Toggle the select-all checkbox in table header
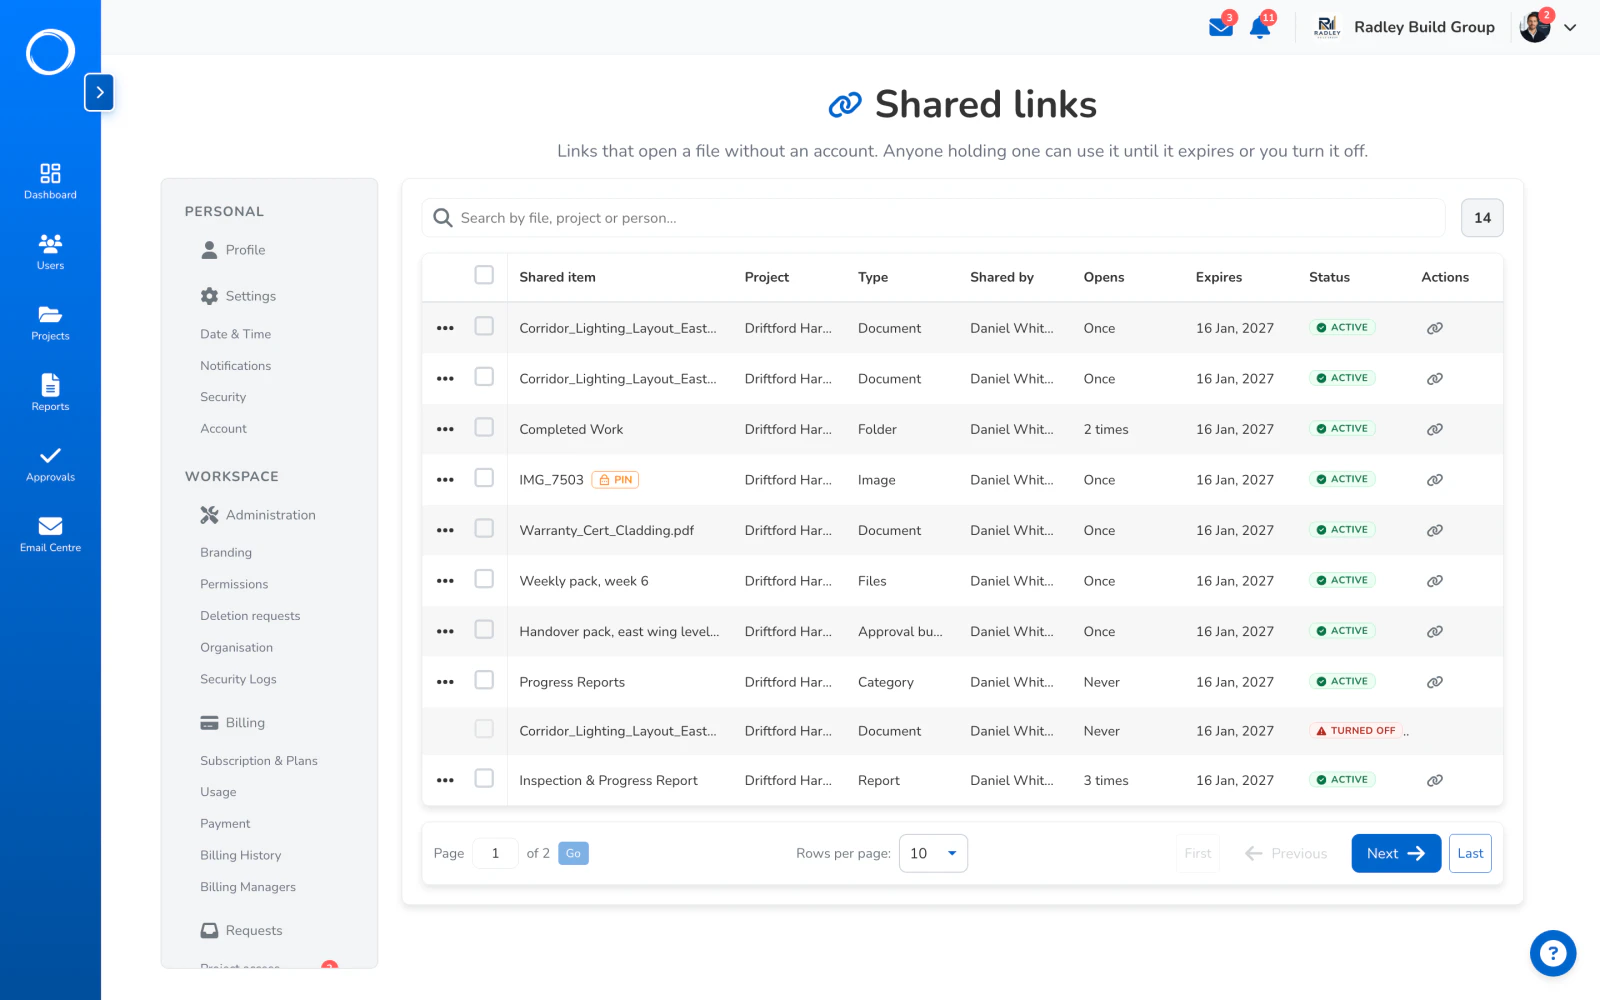Viewport: 1600px width, 1000px height. tap(484, 275)
